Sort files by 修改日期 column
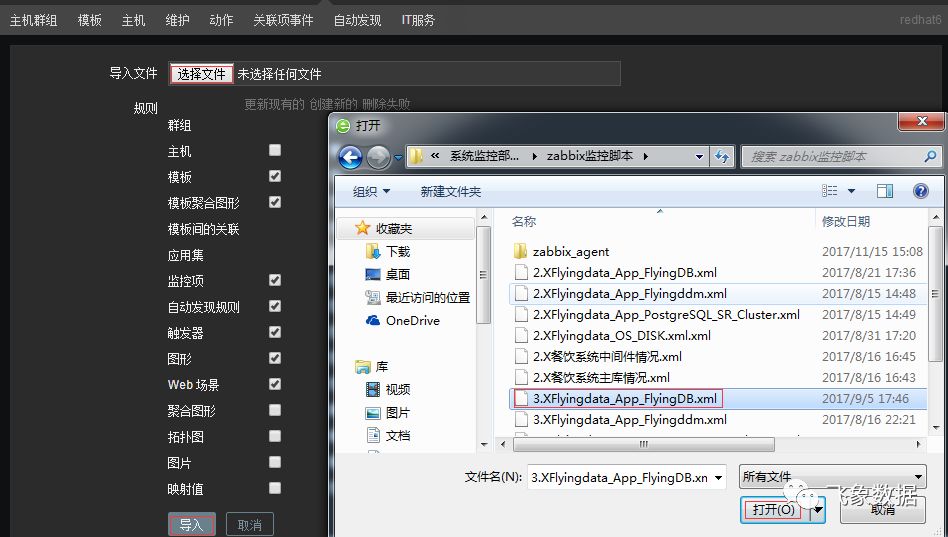Image resolution: width=948 pixels, height=537 pixels. click(846, 221)
